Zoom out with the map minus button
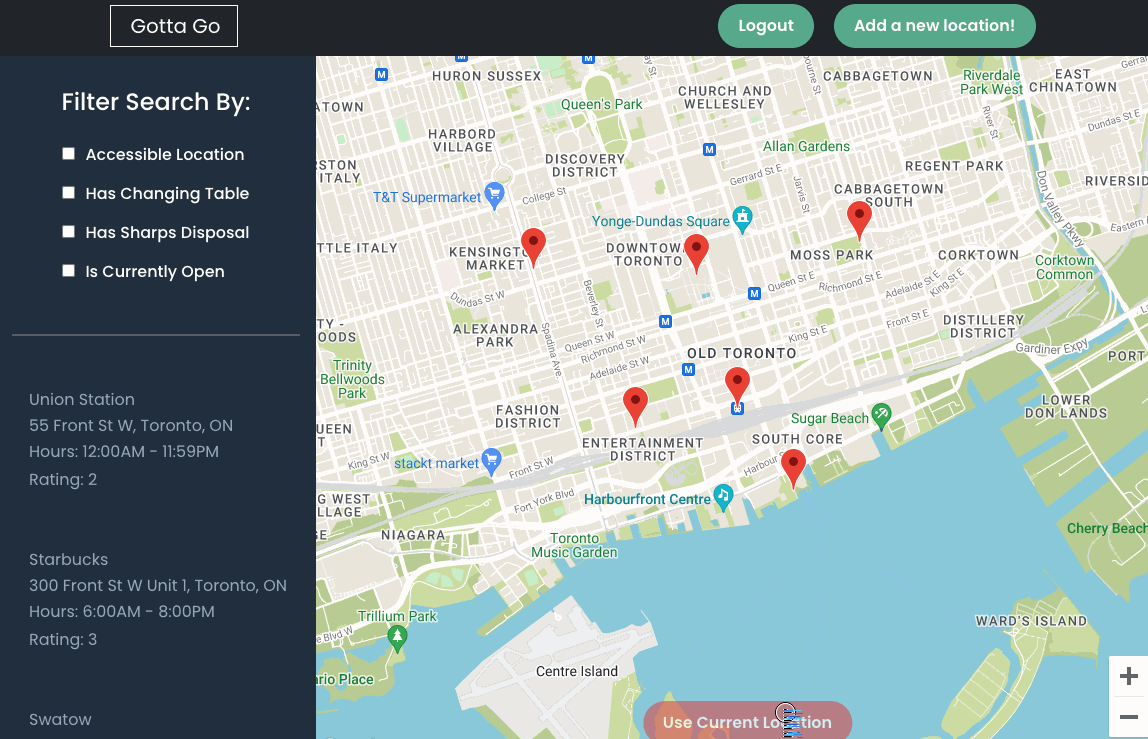 [x=1128, y=717]
